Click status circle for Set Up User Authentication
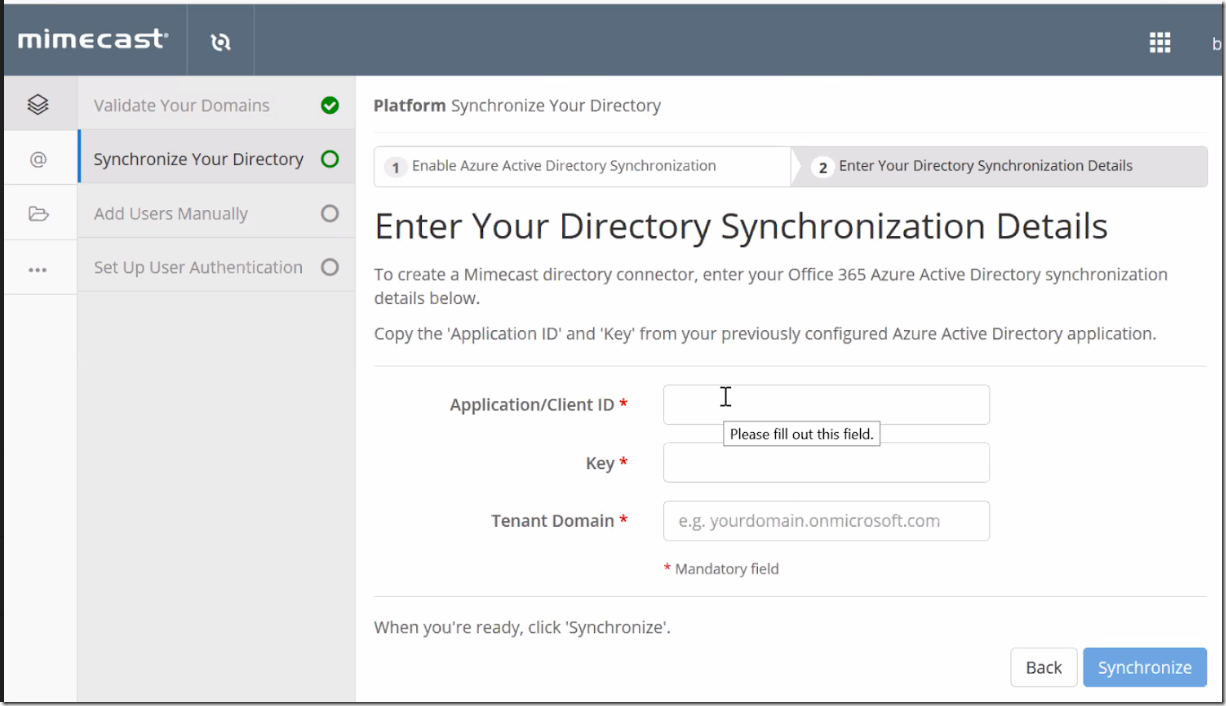 click(x=330, y=267)
